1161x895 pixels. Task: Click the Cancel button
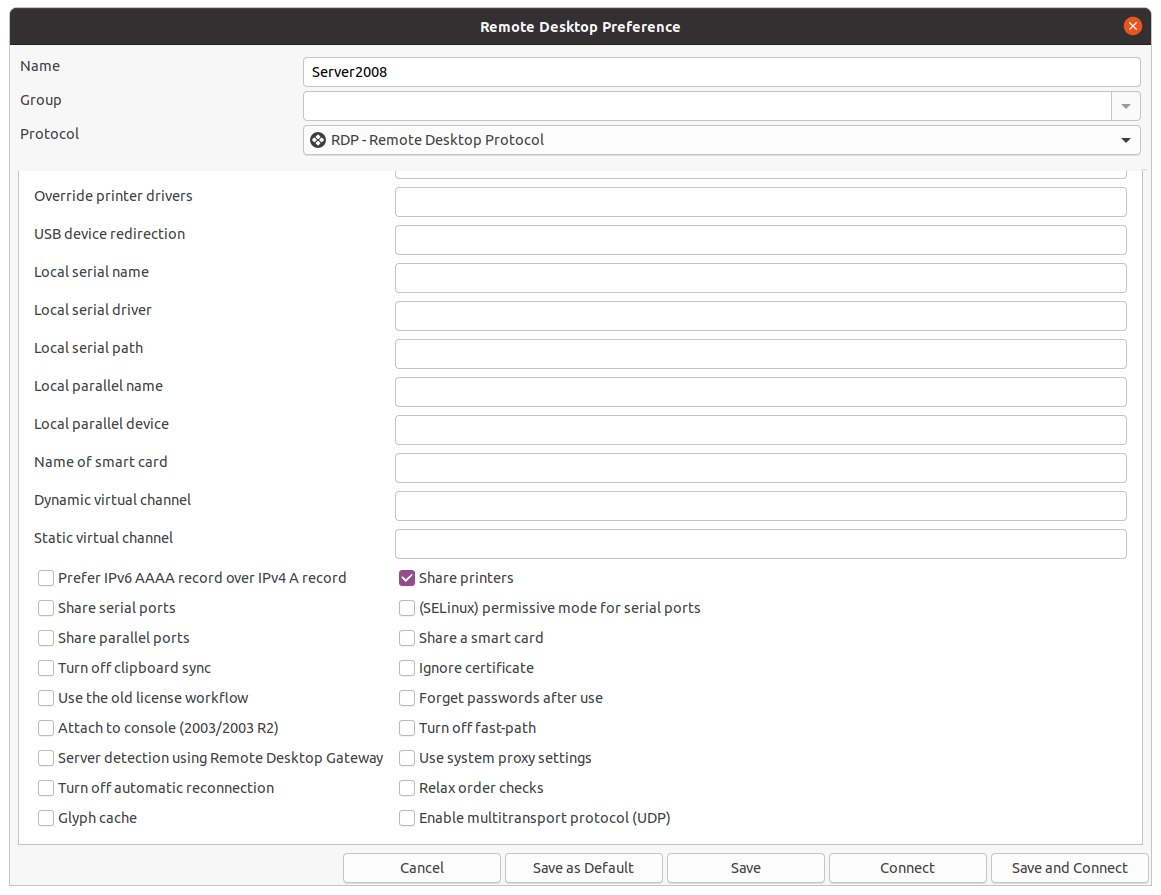pyautogui.click(x=422, y=868)
